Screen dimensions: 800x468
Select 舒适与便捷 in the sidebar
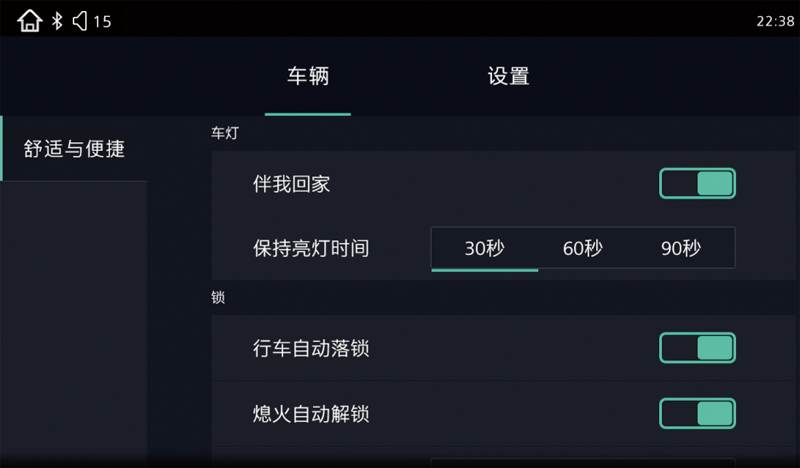tap(74, 149)
